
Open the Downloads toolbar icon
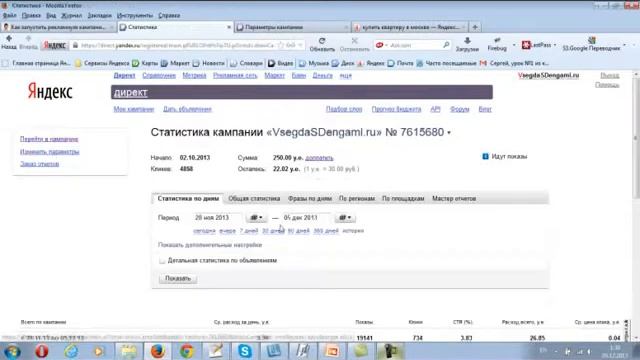click(467, 41)
